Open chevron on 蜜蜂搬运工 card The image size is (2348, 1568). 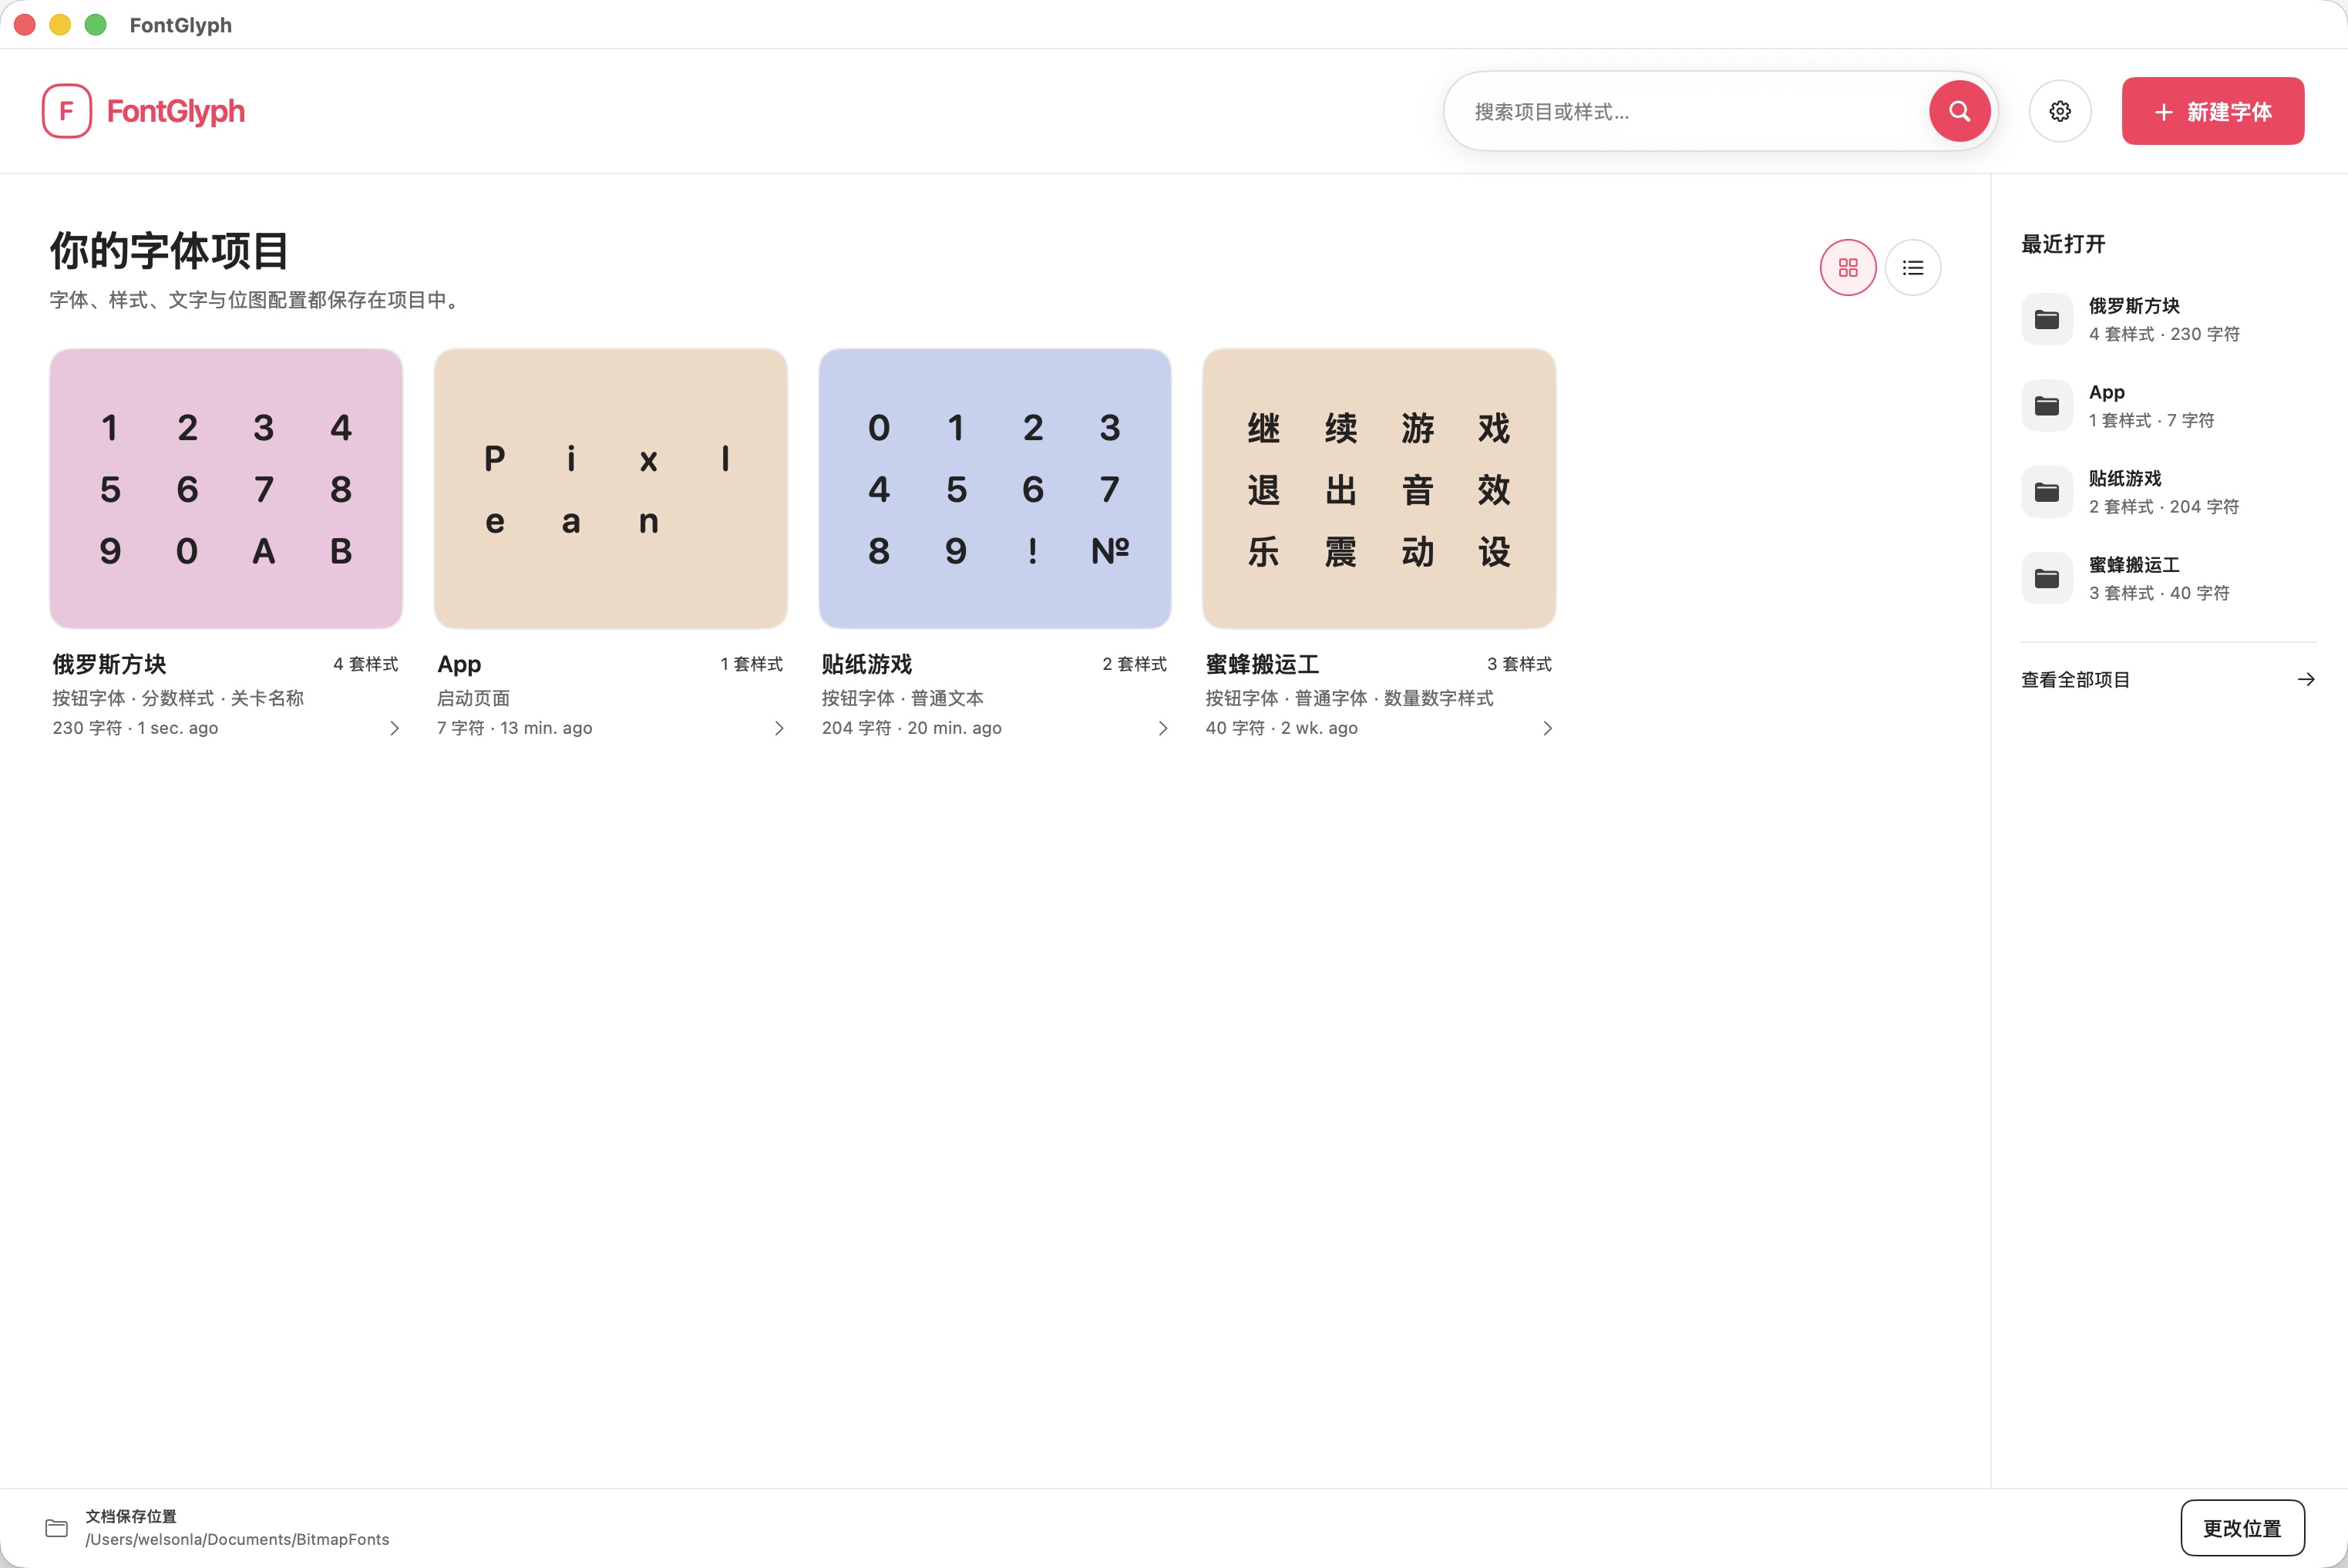1547,728
